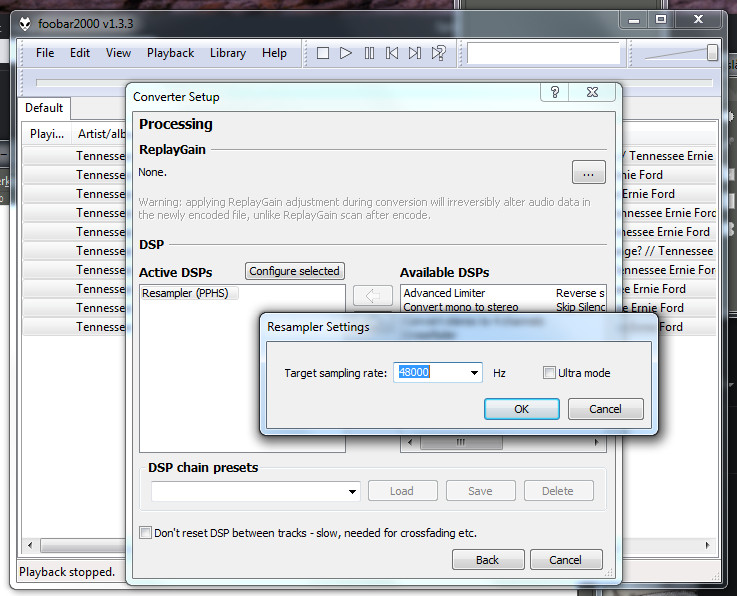
Task: Move DSP to active with left arrow
Action: [373, 296]
